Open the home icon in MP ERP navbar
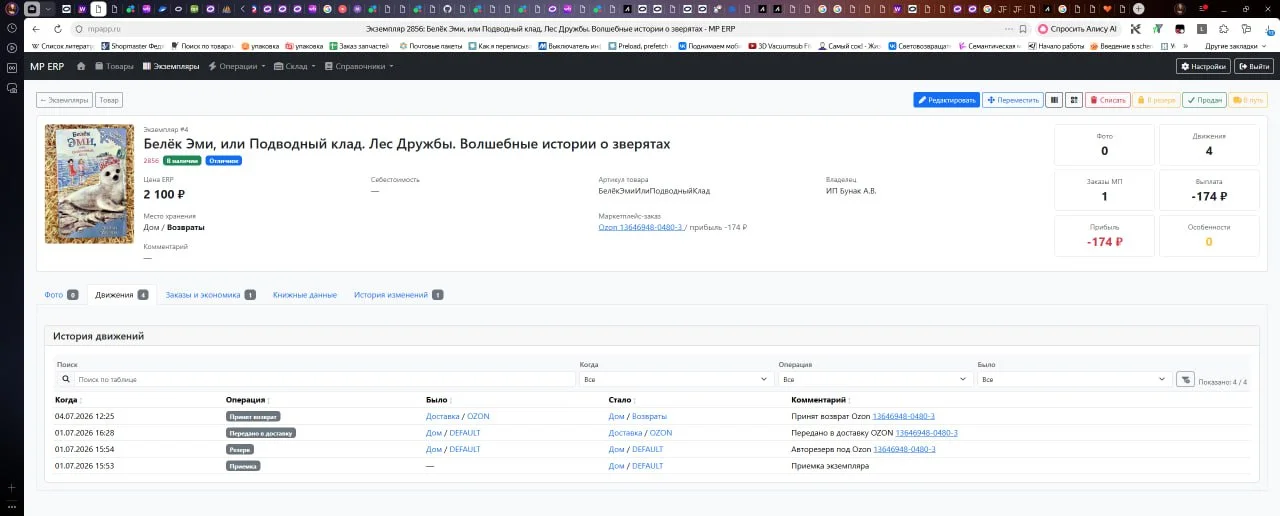Image resolution: width=1280 pixels, height=516 pixels. click(x=82, y=66)
